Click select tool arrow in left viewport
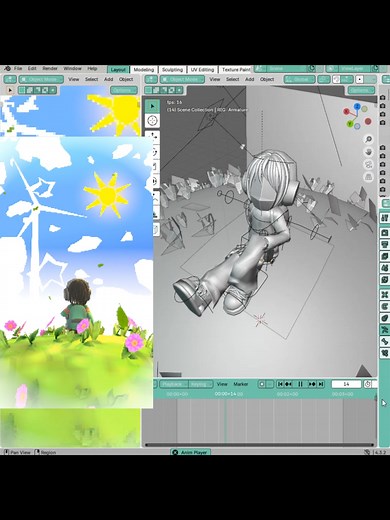Image resolution: width=390 pixels, height=520 pixels. [10, 90]
